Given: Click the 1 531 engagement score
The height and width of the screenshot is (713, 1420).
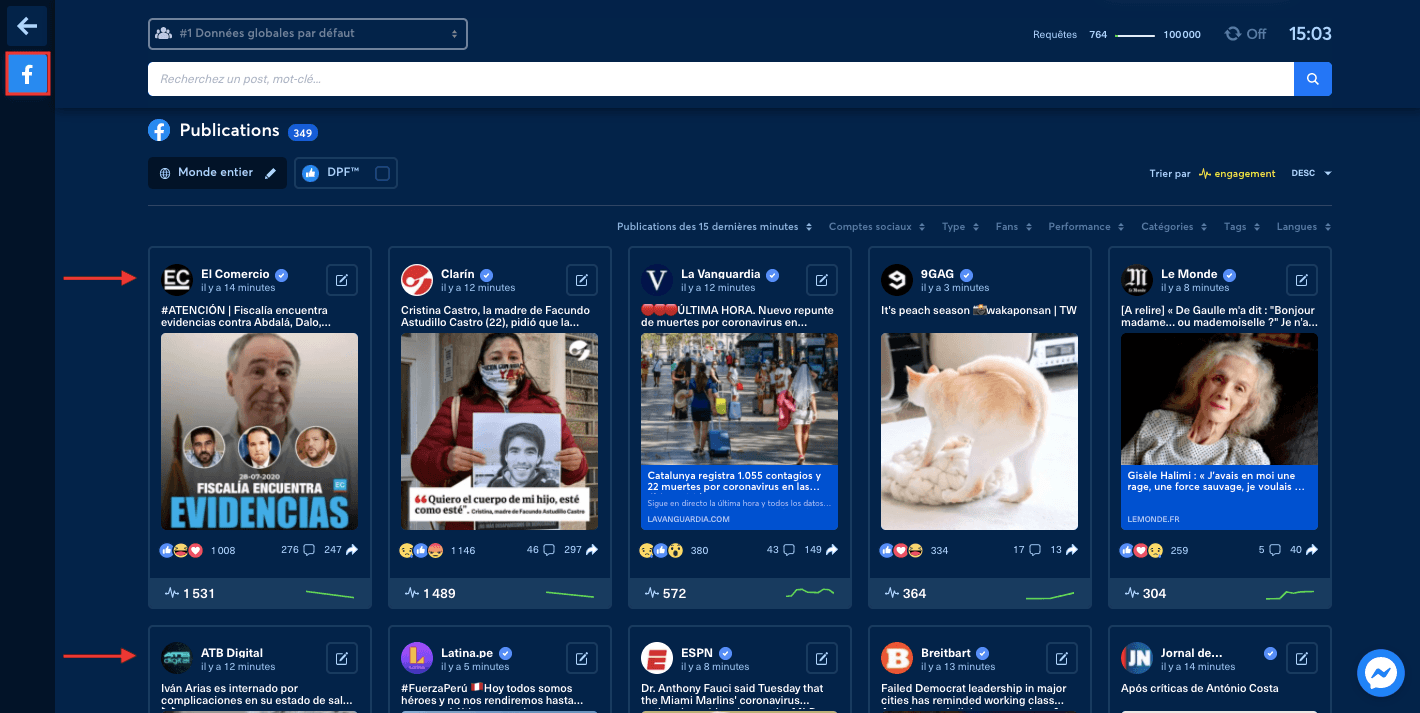Looking at the screenshot, I should [190, 593].
